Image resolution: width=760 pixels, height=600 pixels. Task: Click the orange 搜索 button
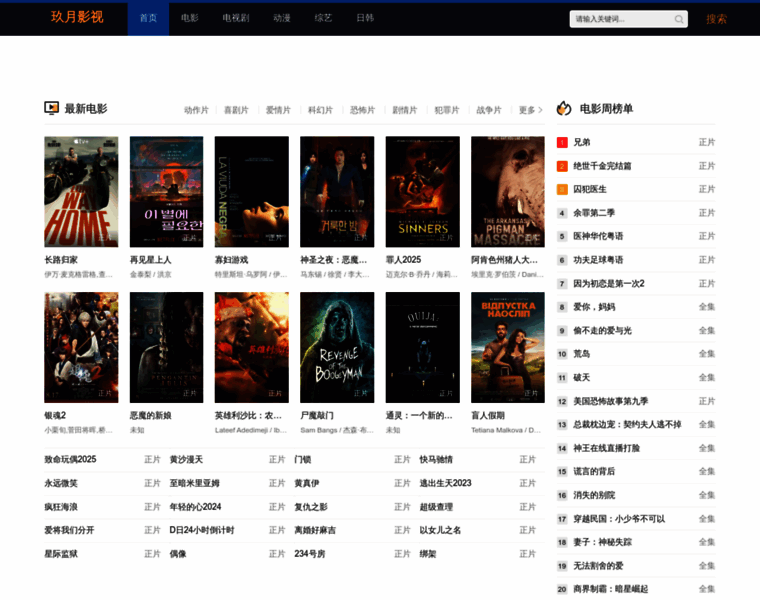(716, 19)
